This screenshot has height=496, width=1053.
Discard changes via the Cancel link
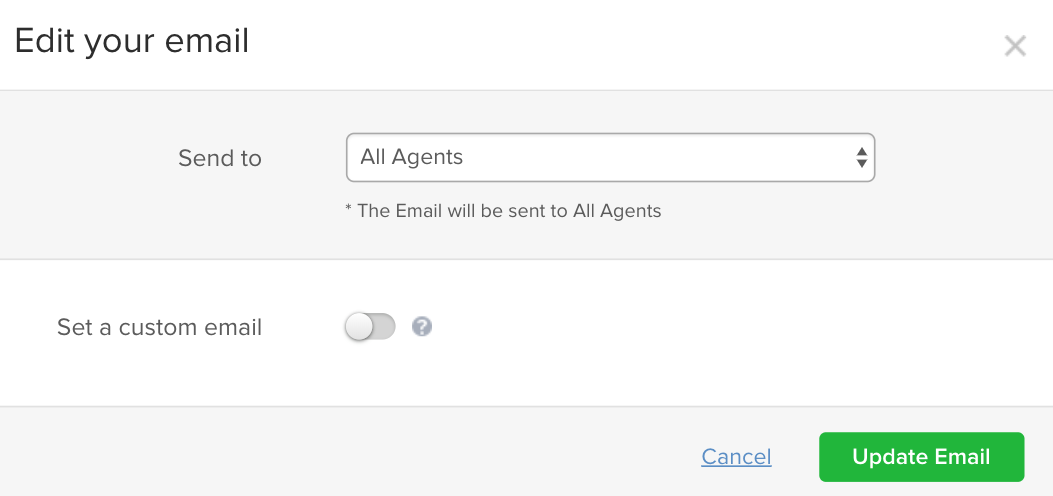736,457
